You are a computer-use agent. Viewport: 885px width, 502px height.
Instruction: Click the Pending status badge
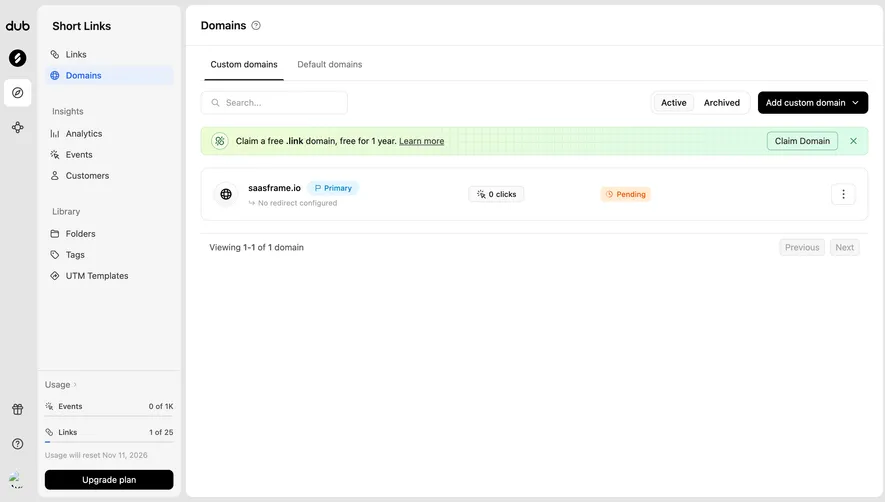625,194
